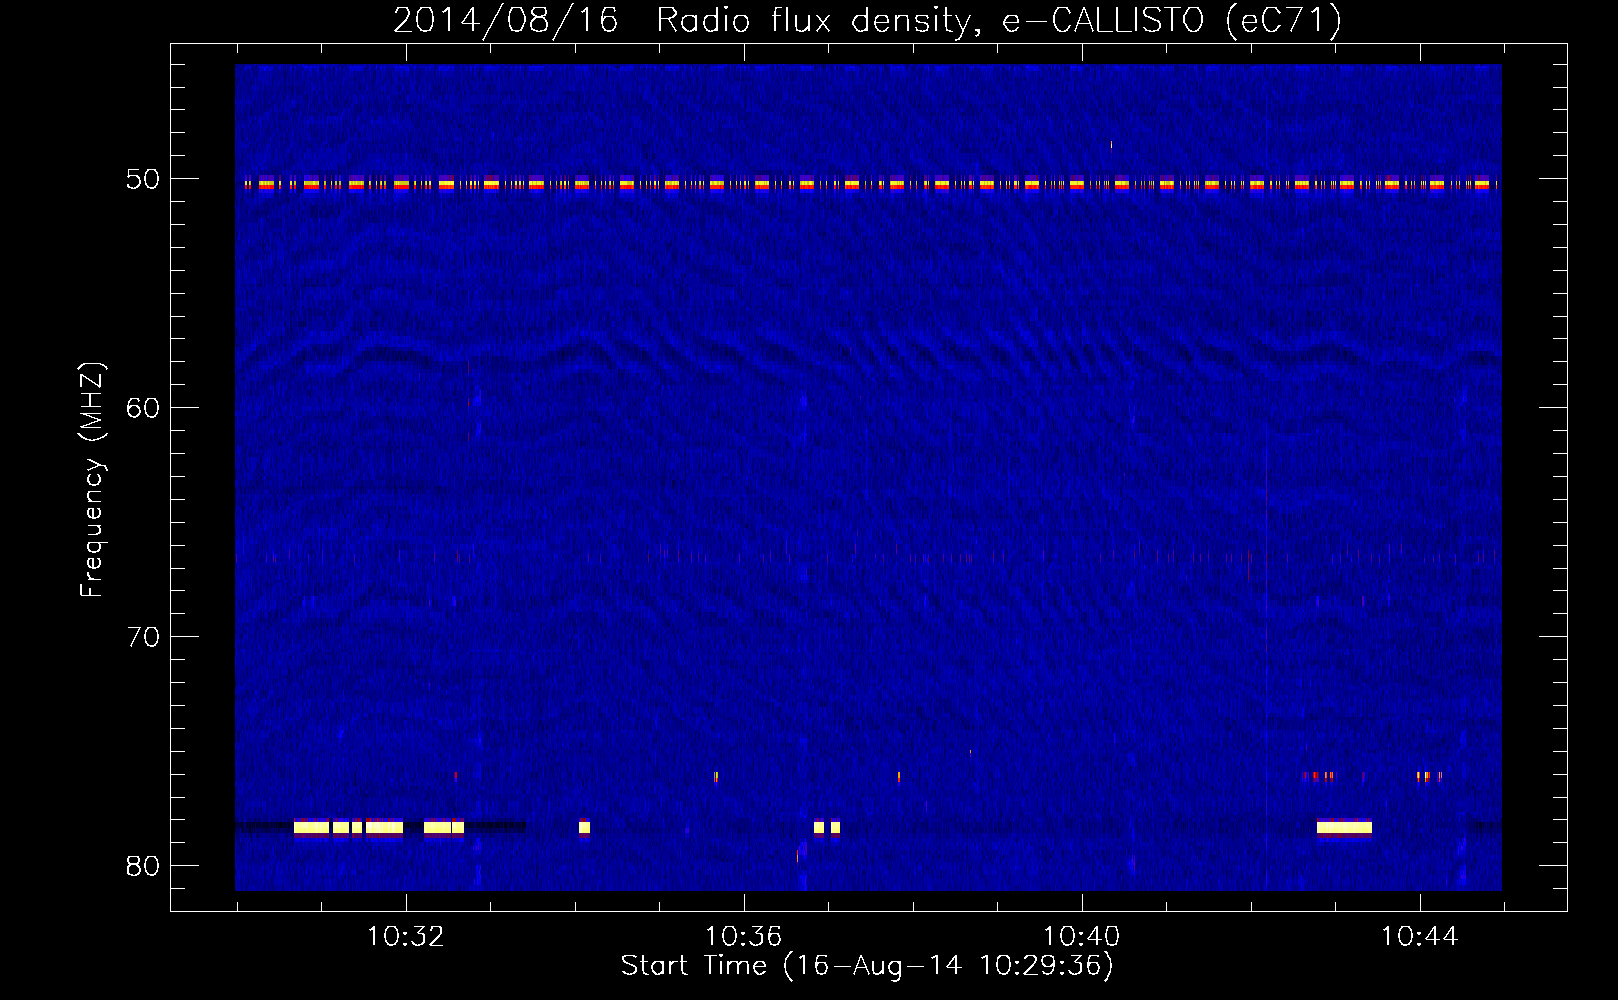Viewport: 1618px width, 1000px height.
Task: Click the 10:44 time tick label
Action: click(1419, 937)
